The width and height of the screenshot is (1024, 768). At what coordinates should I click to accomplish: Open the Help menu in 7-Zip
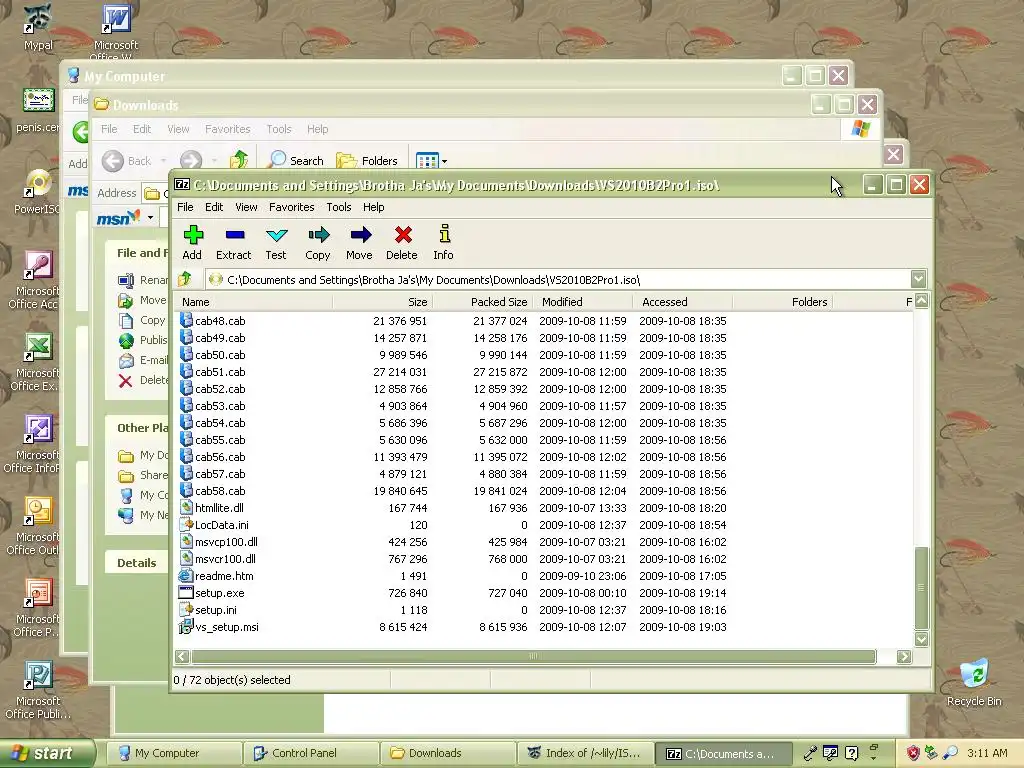tap(373, 207)
